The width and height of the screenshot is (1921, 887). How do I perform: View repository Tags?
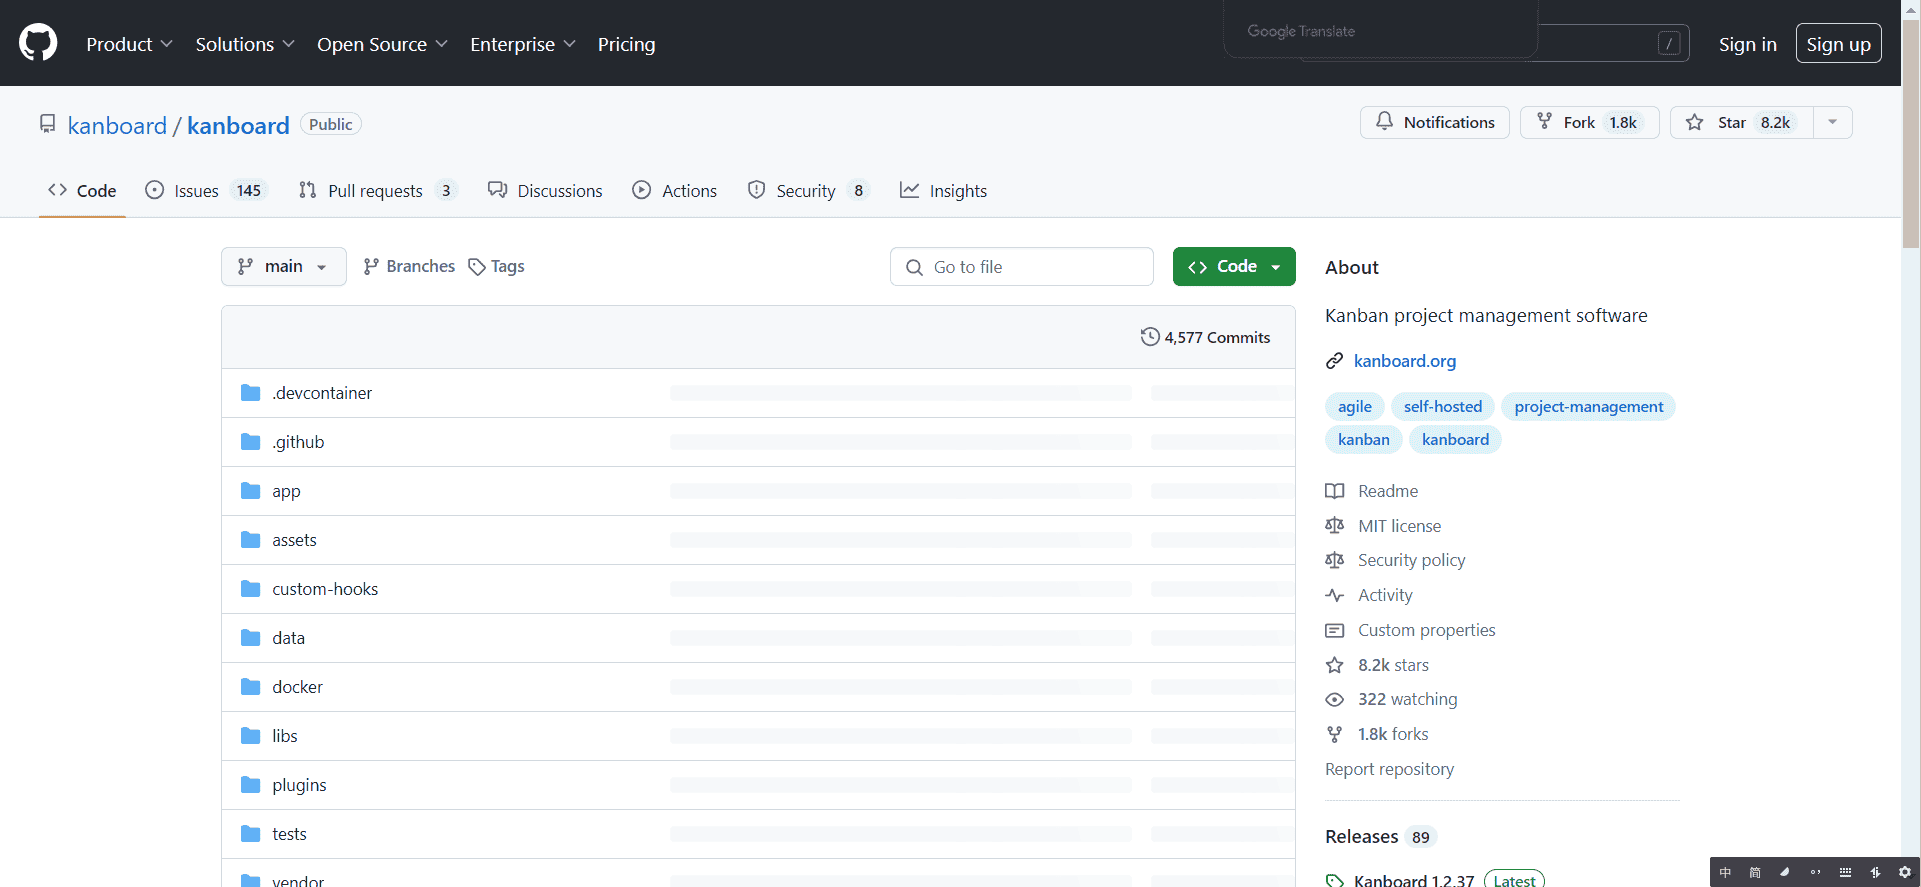pyautogui.click(x=497, y=266)
